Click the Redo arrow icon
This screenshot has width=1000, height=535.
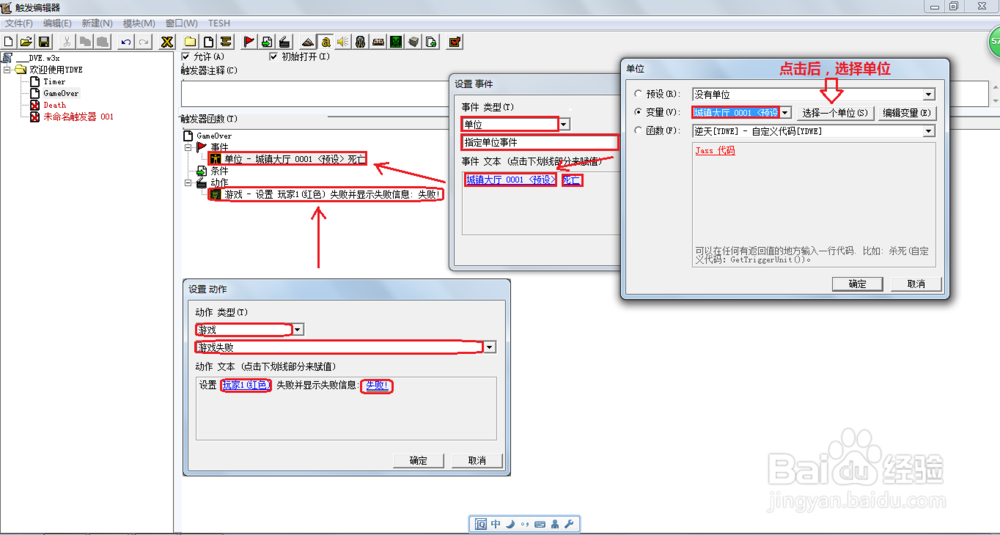[x=143, y=42]
